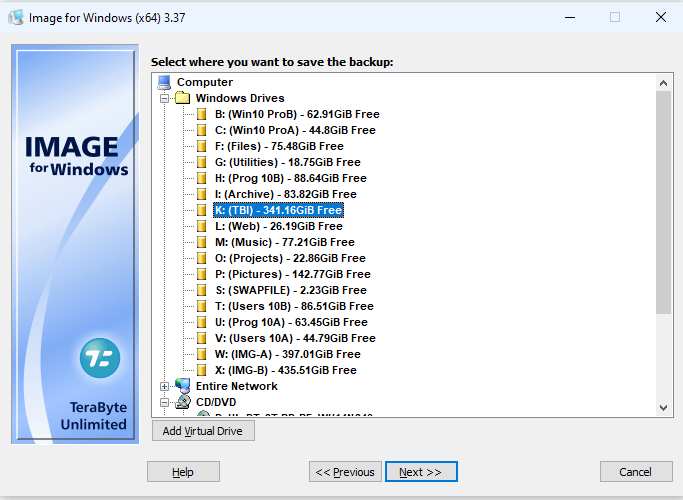Select the Computer root tree item
Screen dimensions: 683x500
[205, 82]
